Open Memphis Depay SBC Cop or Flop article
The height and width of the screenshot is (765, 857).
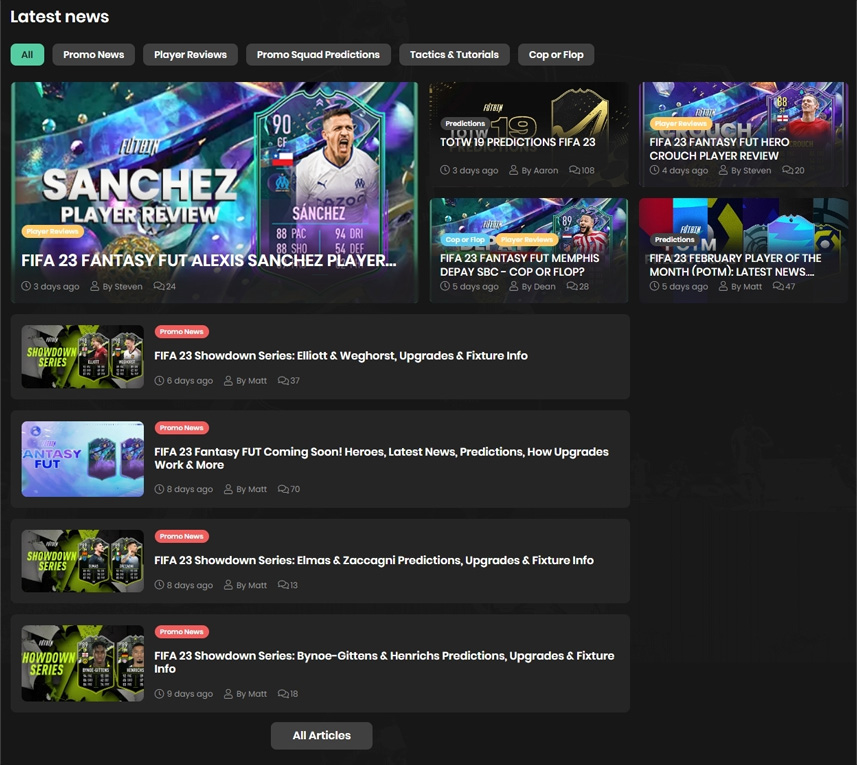pyautogui.click(x=519, y=265)
